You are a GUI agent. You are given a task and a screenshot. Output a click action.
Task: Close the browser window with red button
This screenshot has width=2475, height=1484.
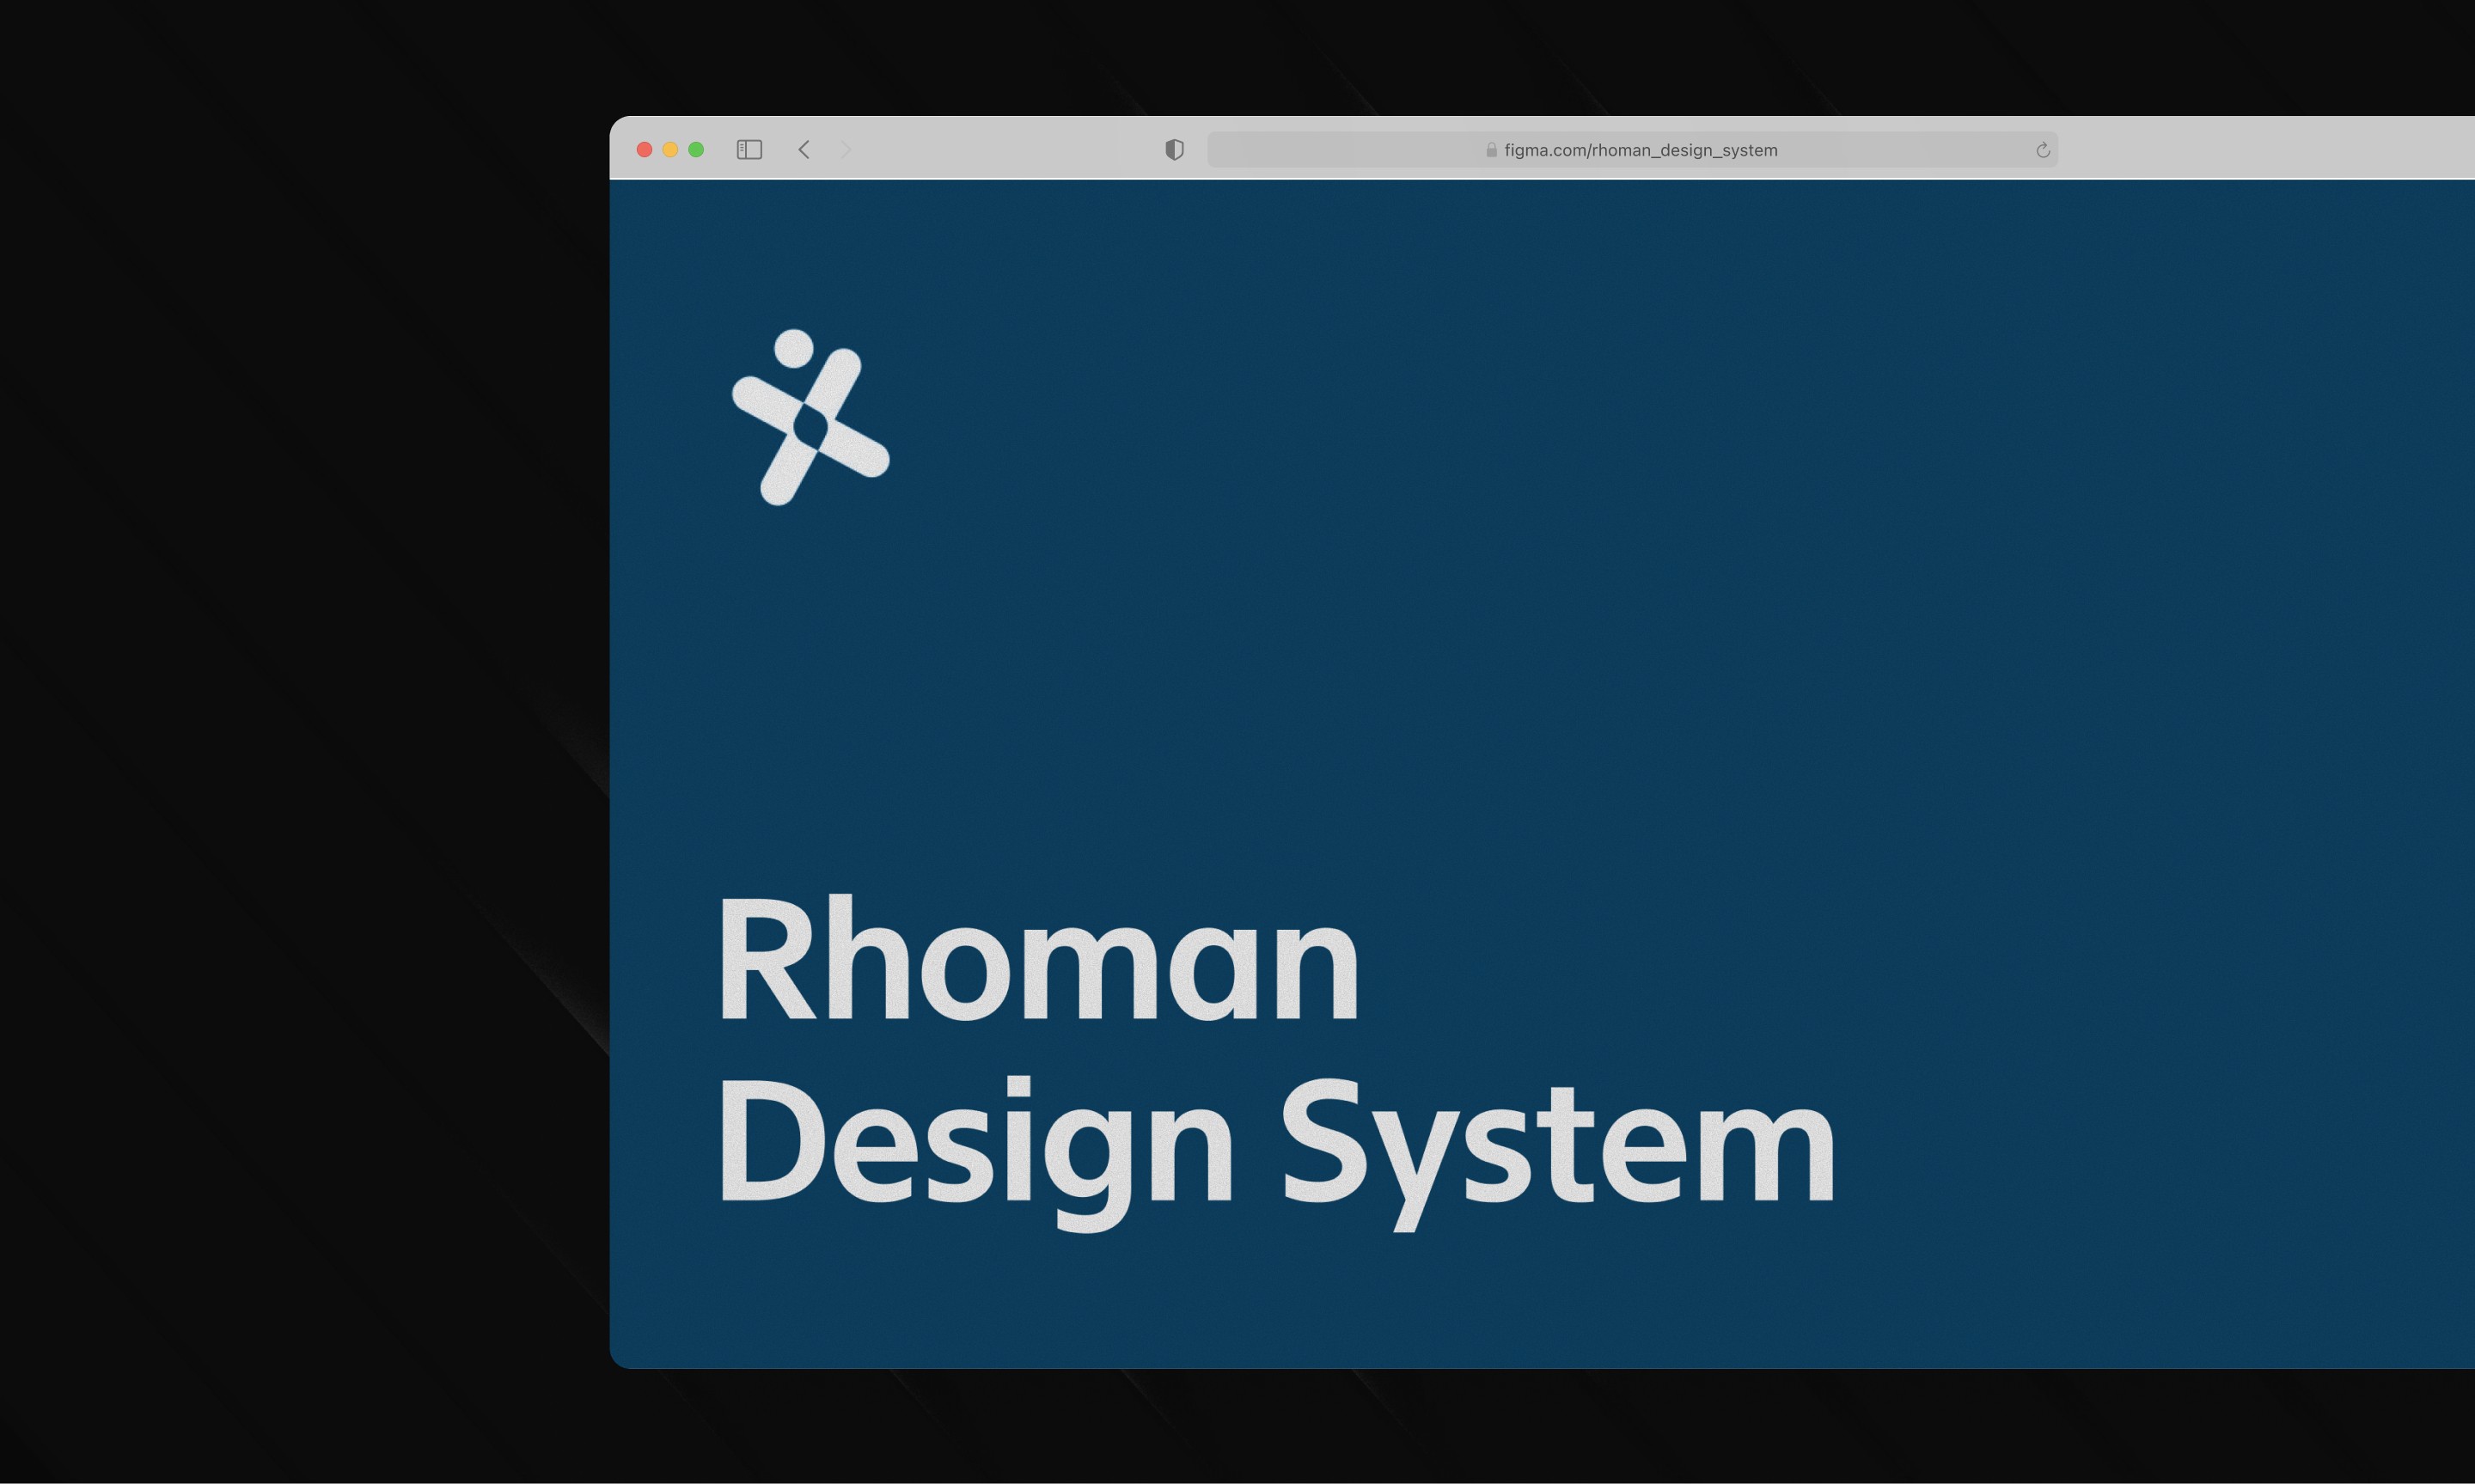point(645,150)
